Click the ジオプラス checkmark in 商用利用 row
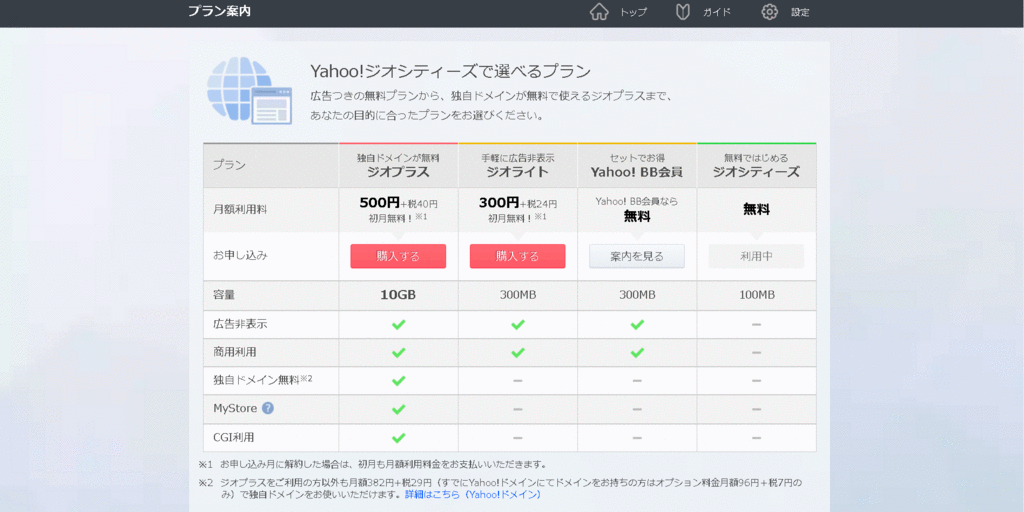 (398, 352)
